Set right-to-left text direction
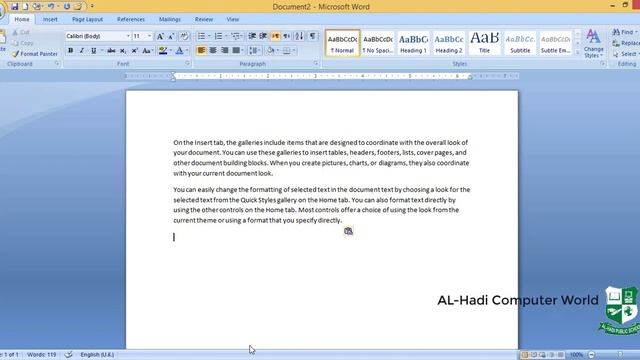 click(287, 36)
